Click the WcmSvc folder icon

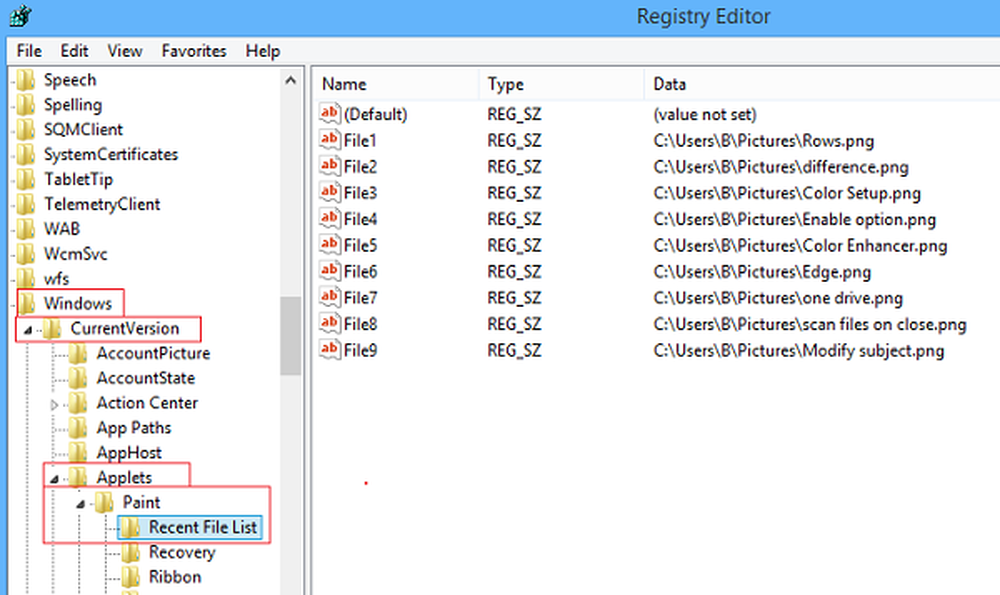pos(26,254)
